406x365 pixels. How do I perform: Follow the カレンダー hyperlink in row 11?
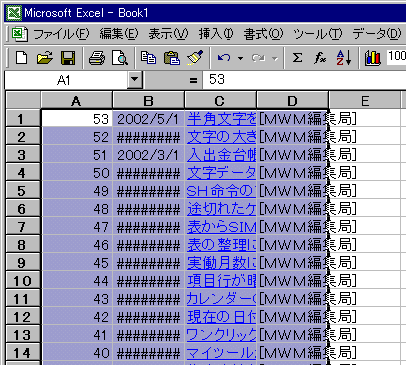coord(221,299)
